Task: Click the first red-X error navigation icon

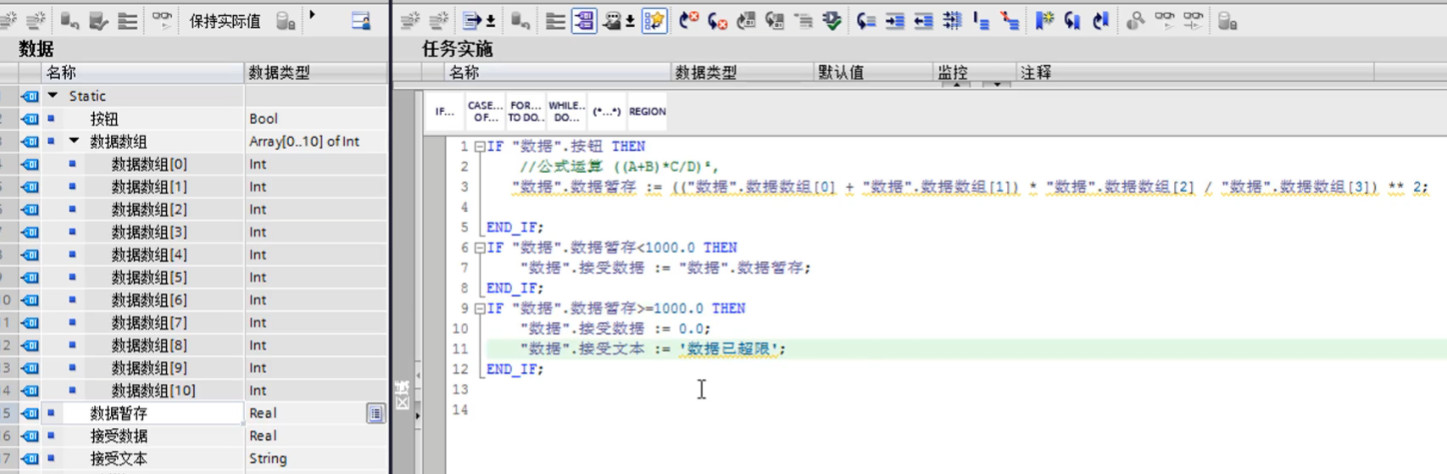Action: tap(689, 20)
